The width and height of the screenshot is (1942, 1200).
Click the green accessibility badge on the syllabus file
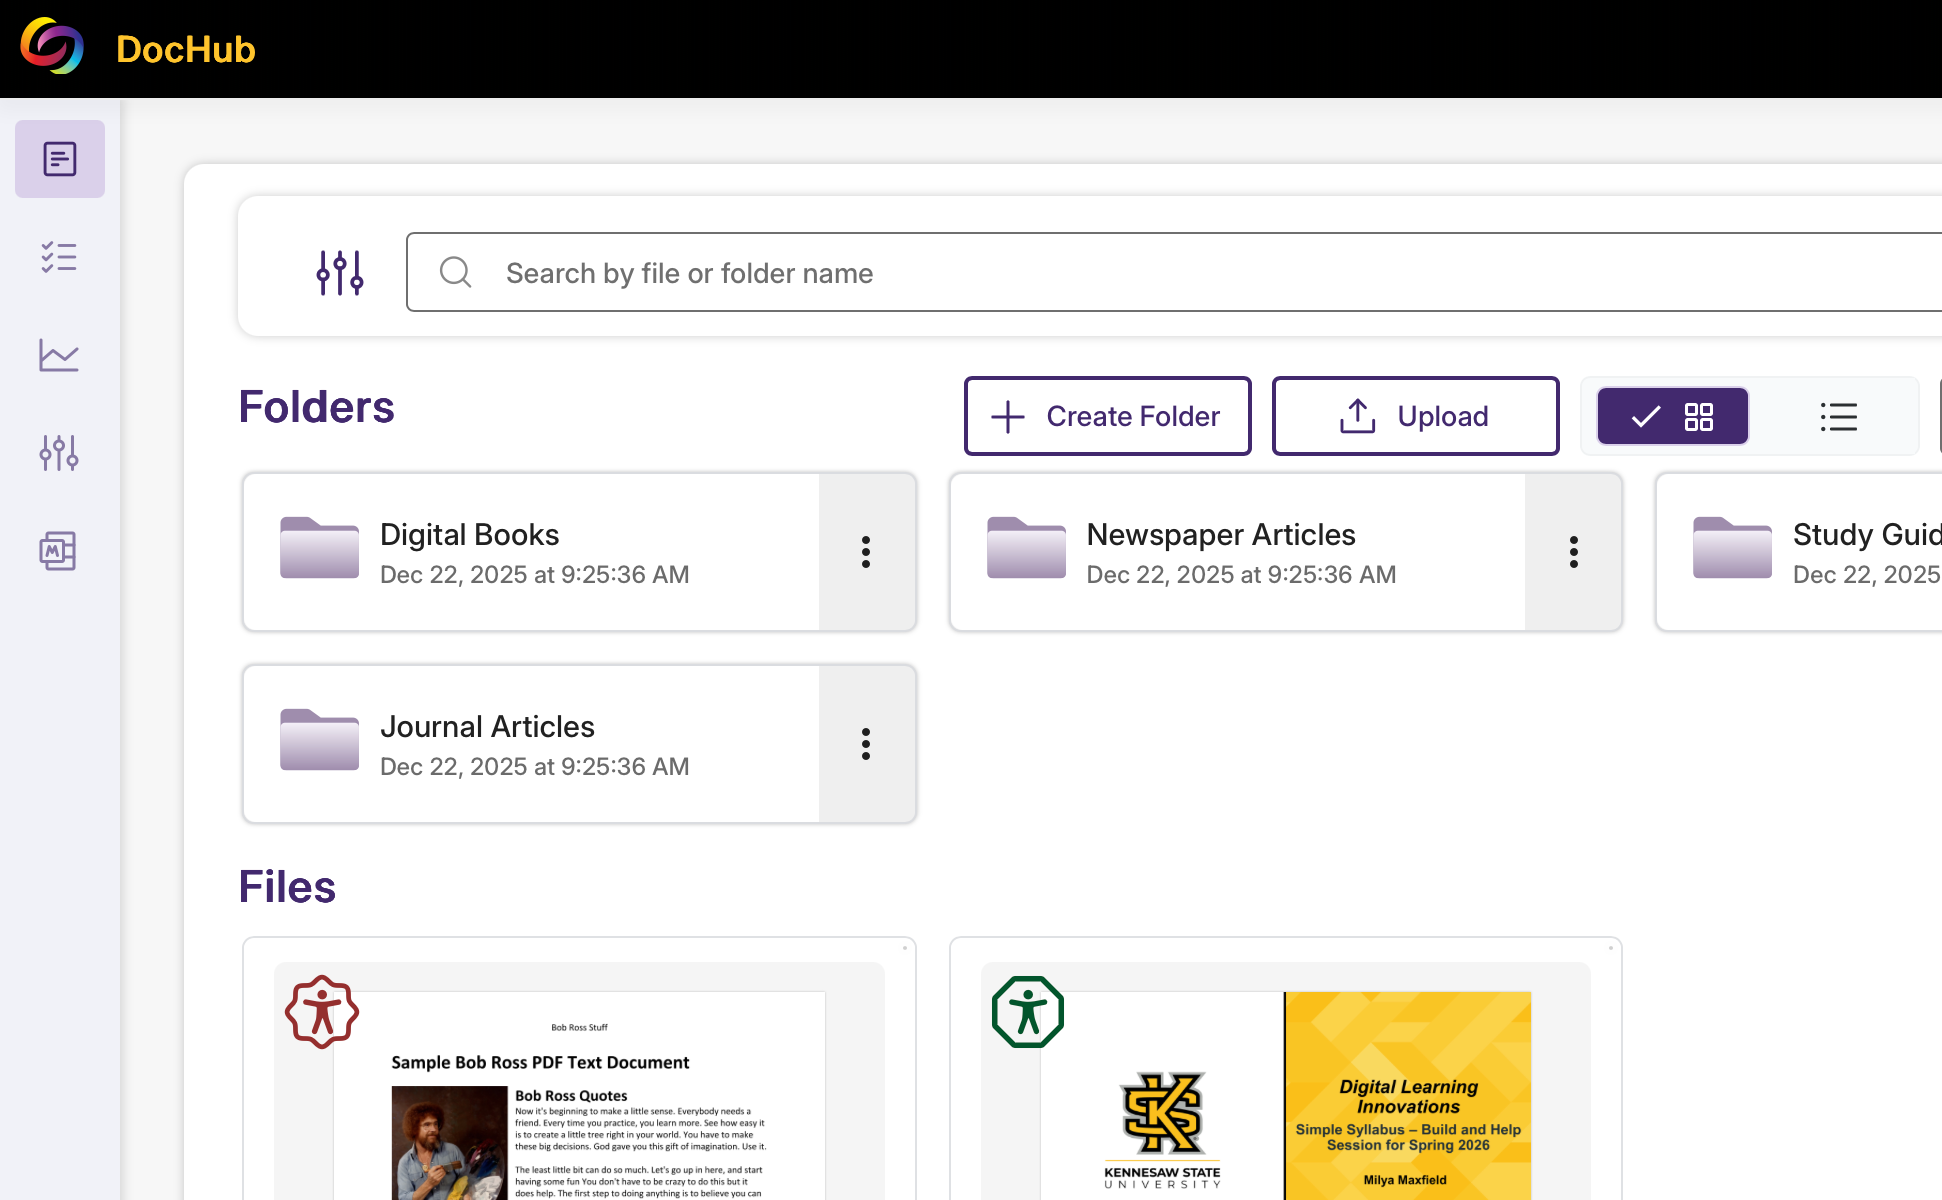[1026, 1012]
